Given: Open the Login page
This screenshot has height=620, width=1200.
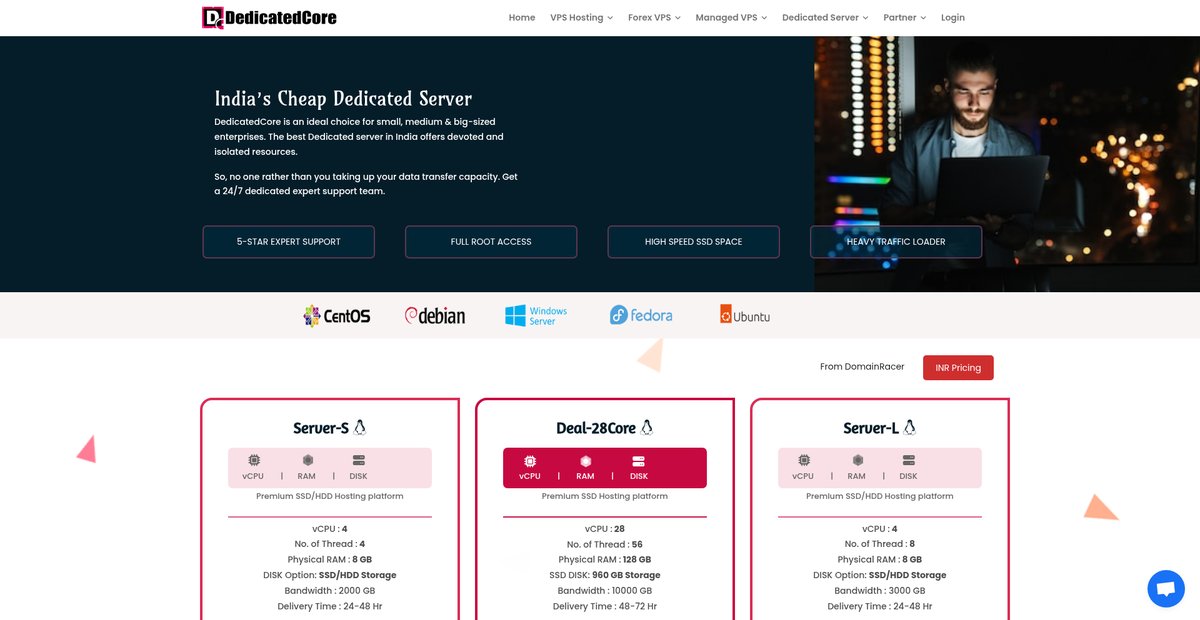Looking at the screenshot, I should pos(953,17).
